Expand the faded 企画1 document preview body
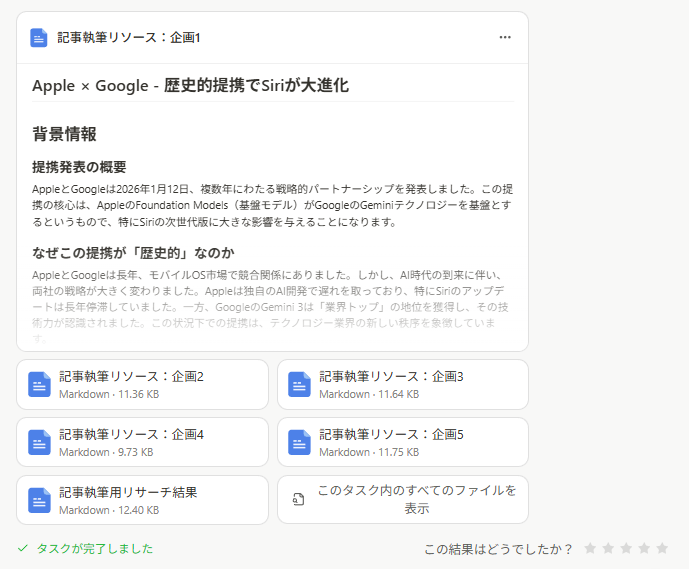 (x=272, y=300)
